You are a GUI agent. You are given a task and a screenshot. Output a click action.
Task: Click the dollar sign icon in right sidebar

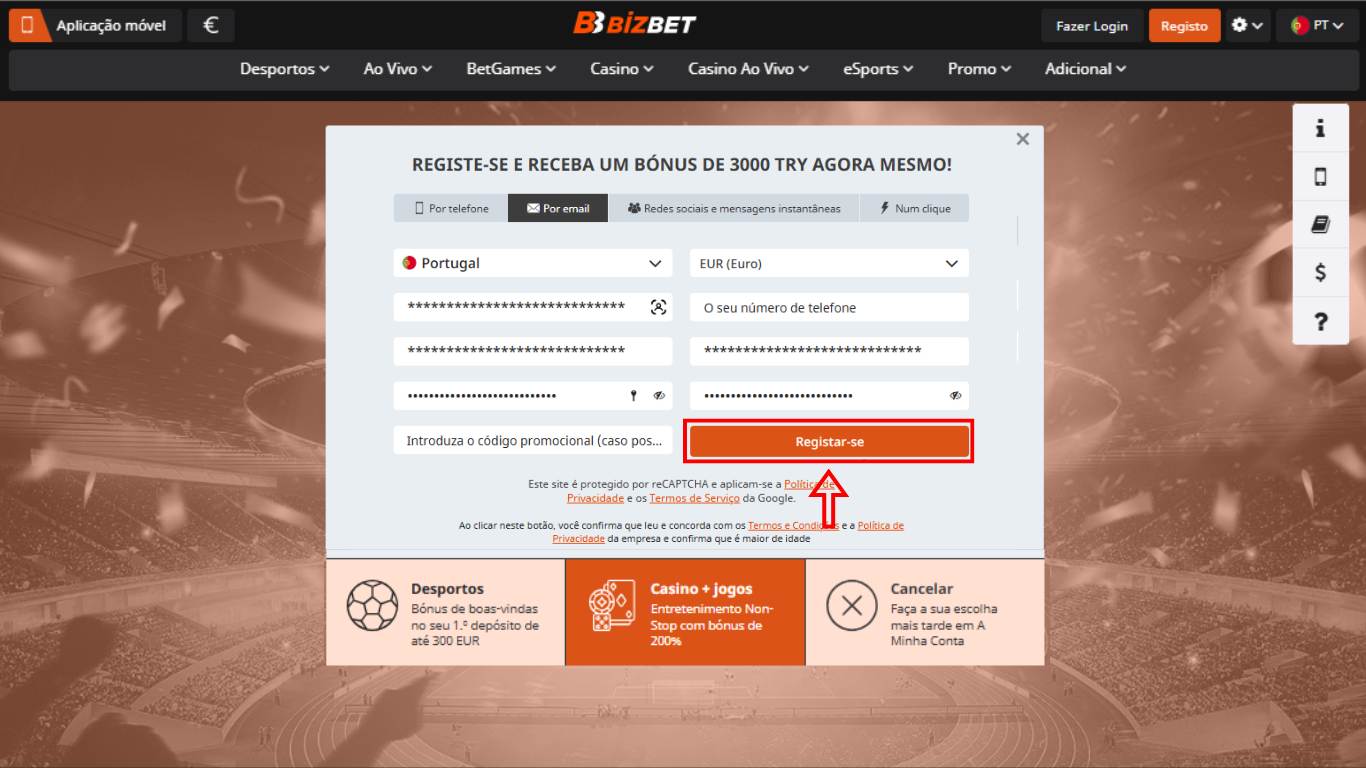pos(1320,272)
